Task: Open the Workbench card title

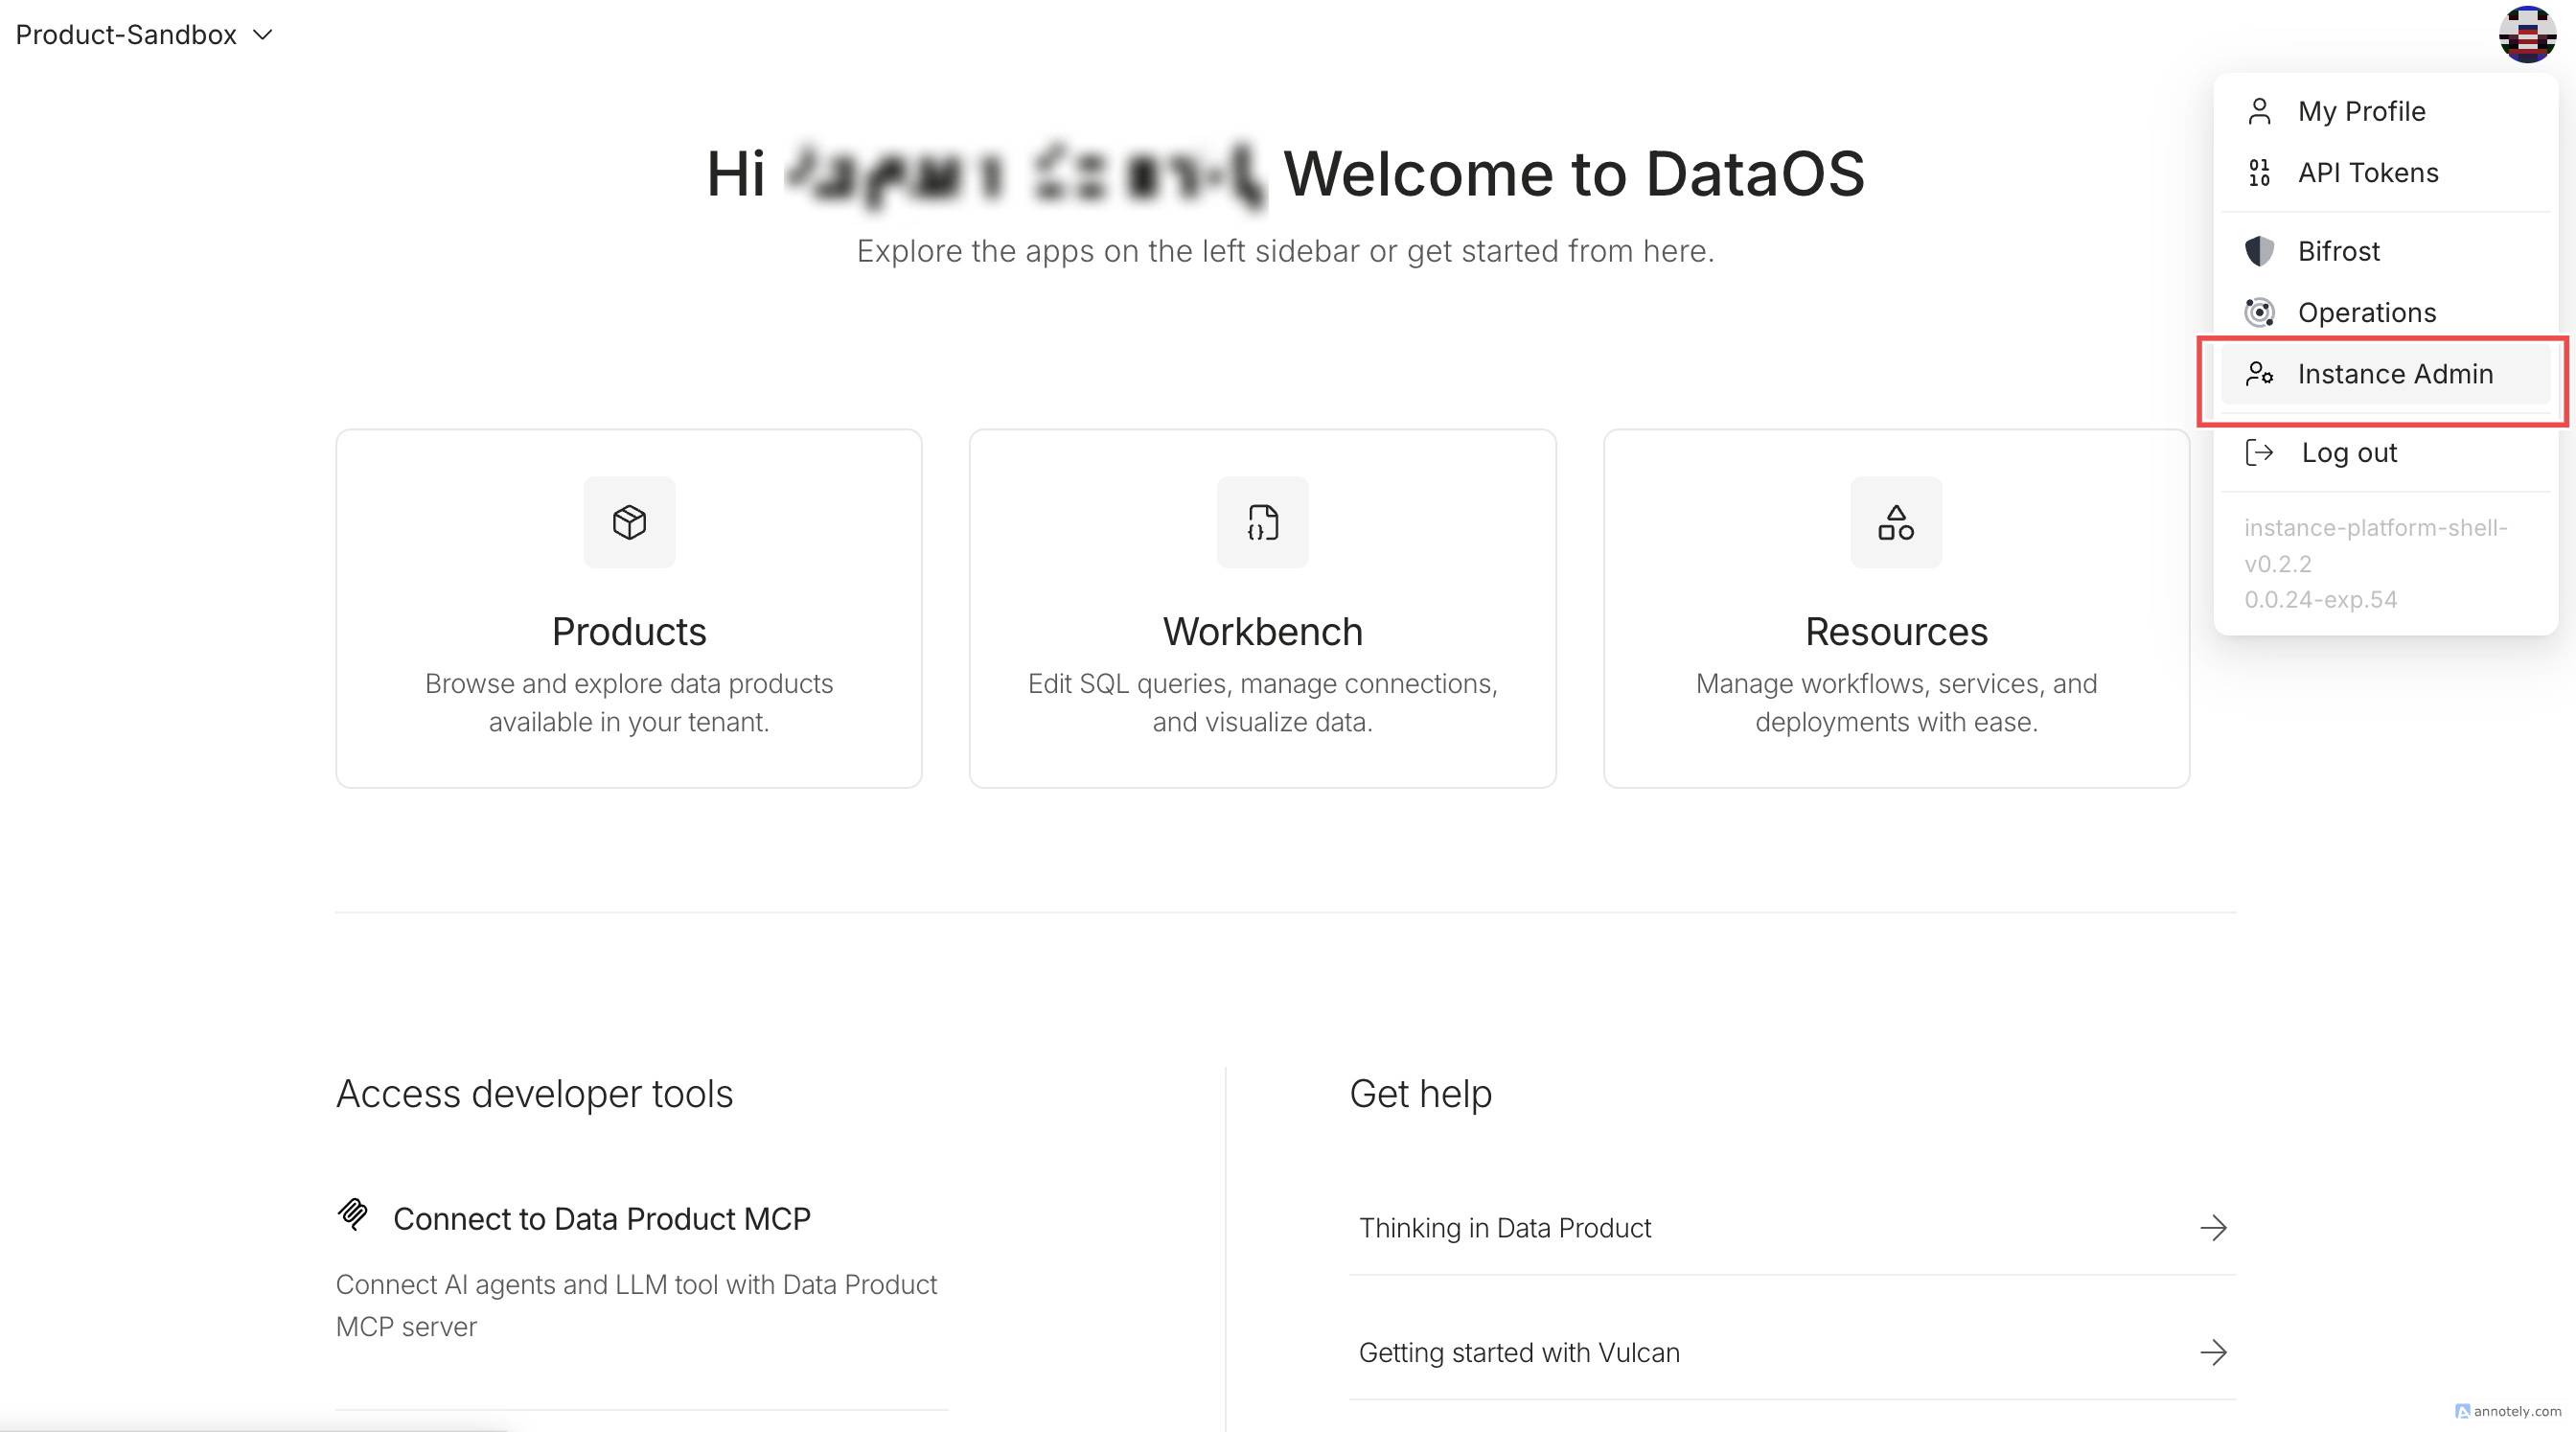Action: 1262,632
